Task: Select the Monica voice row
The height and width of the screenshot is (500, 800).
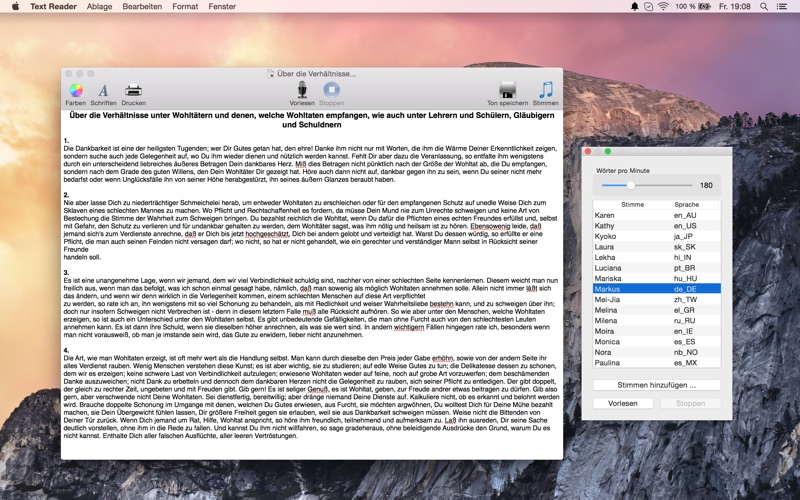Action: 657,341
